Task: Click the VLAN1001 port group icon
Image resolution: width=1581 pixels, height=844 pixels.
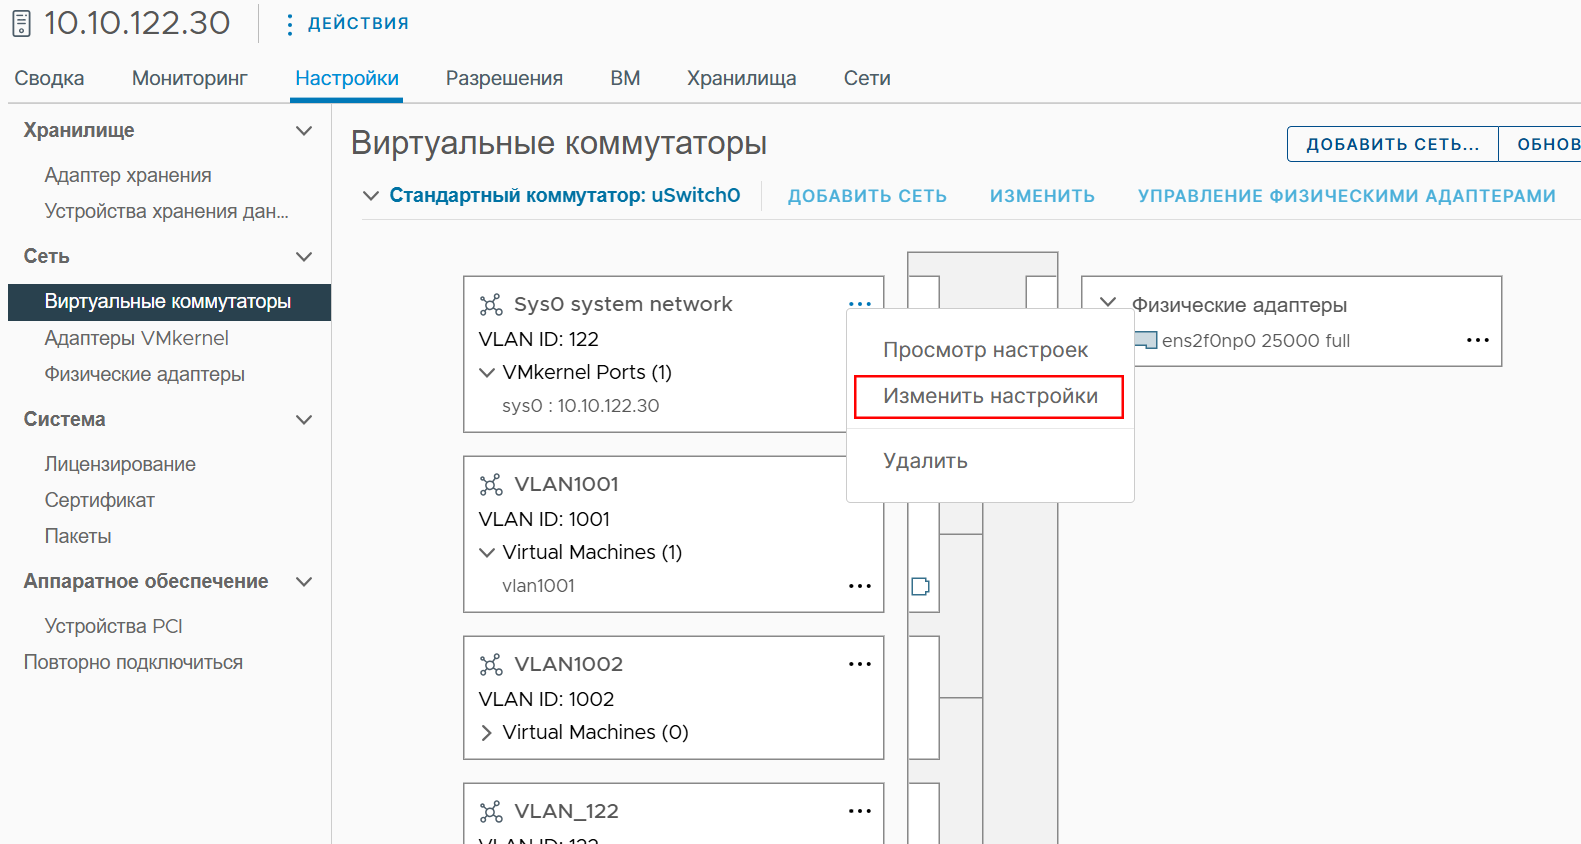Action: pyautogui.click(x=491, y=485)
